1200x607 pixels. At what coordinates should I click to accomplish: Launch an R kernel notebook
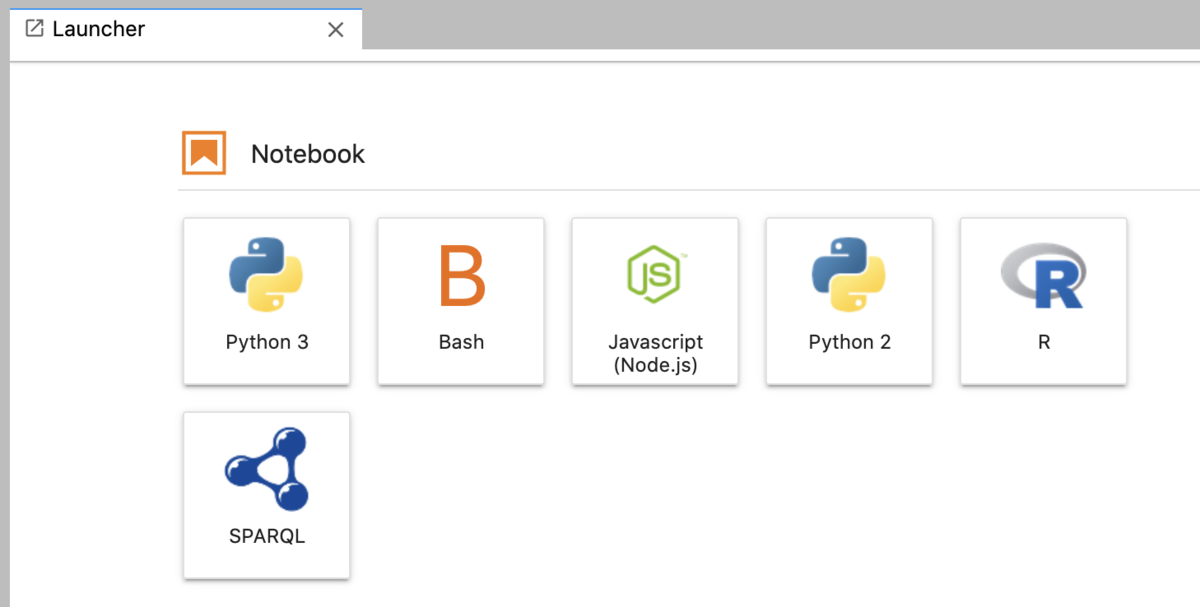pos(1043,301)
